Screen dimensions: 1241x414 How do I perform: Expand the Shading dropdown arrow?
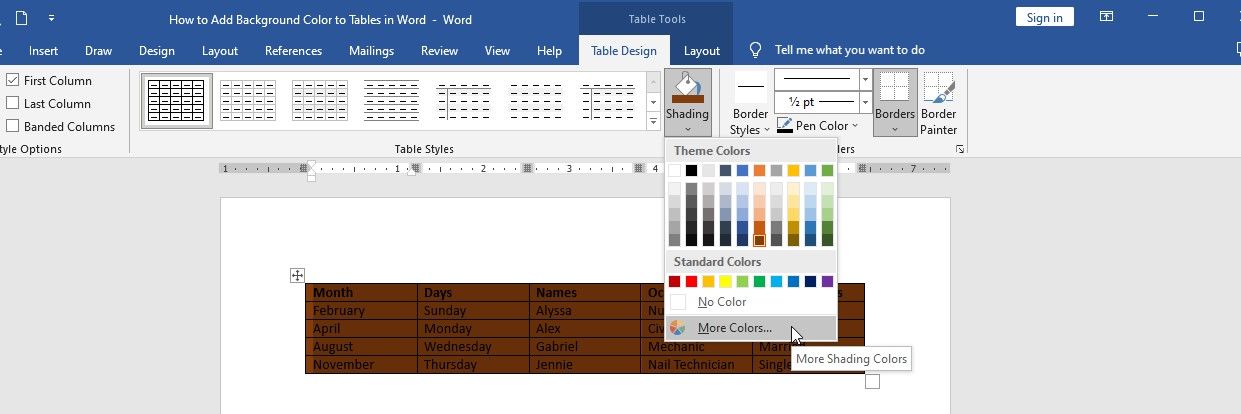click(687, 129)
